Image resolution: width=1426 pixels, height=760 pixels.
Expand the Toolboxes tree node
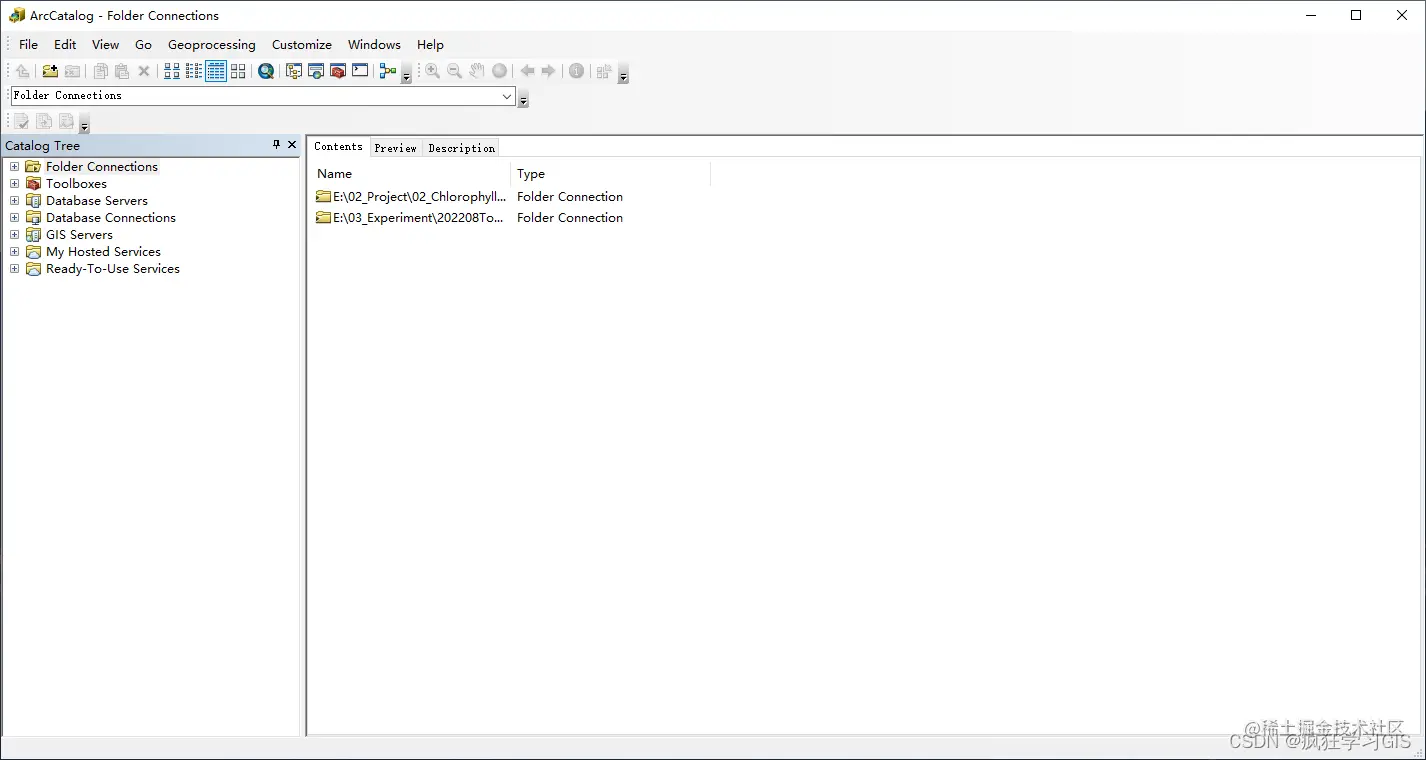[14, 184]
